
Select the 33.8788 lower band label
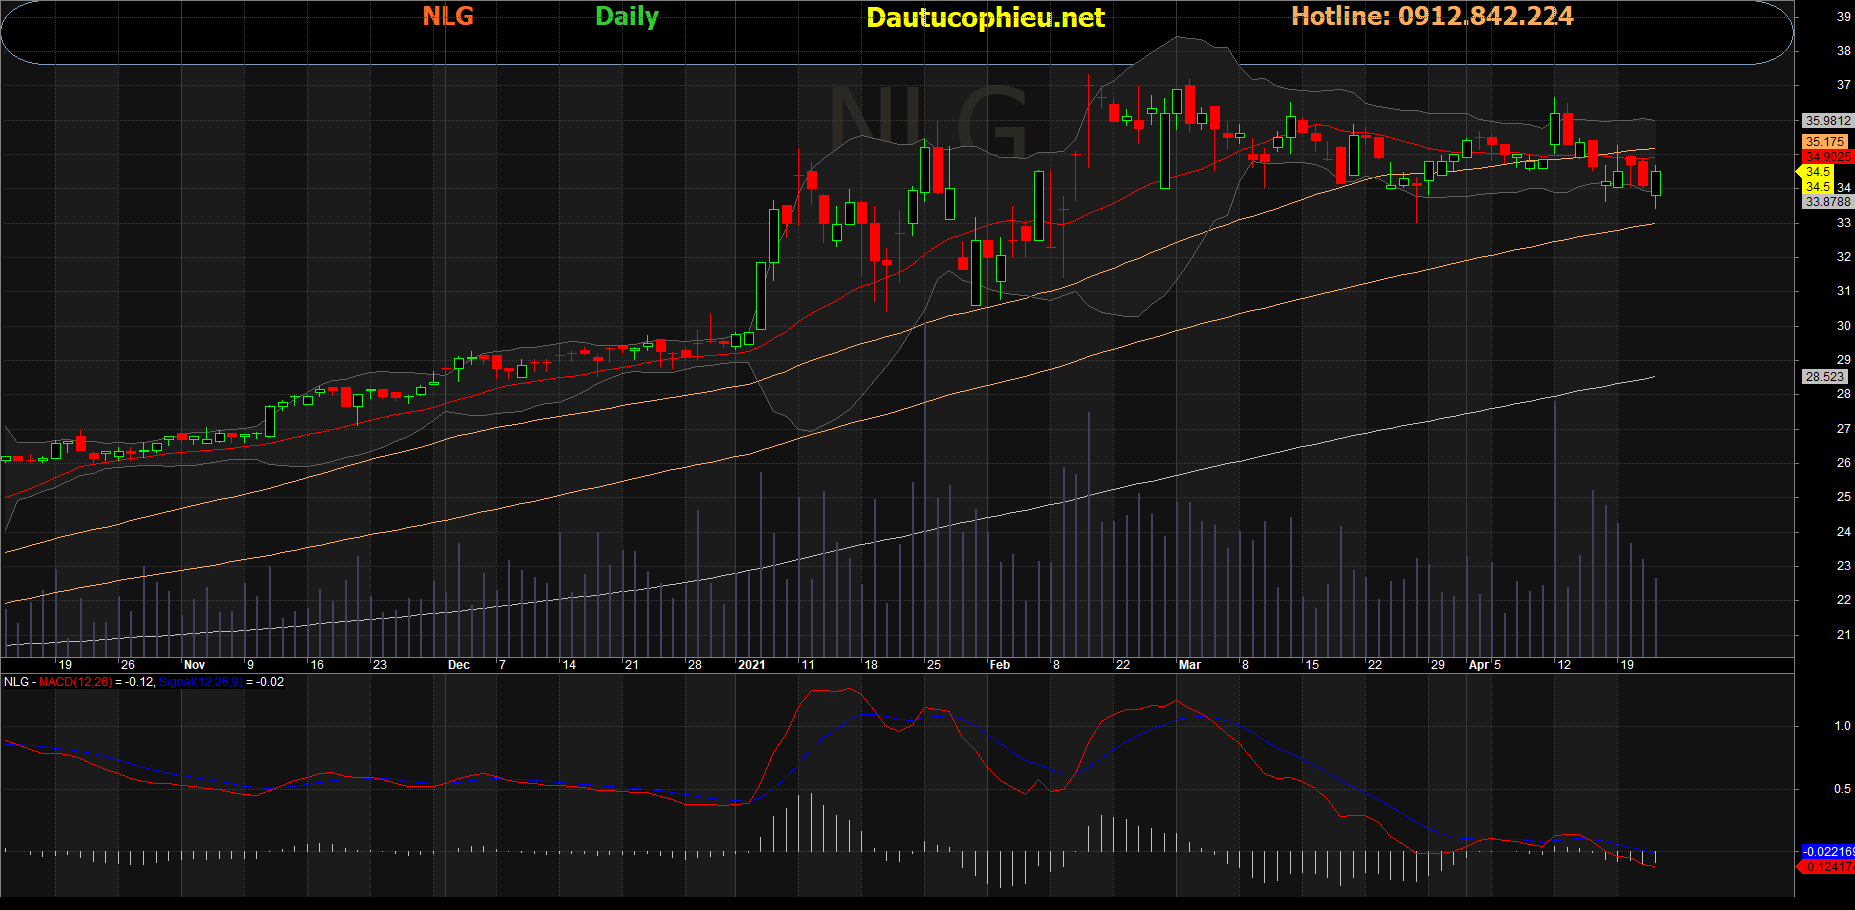pyautogui.click(x=1827, y=202)
